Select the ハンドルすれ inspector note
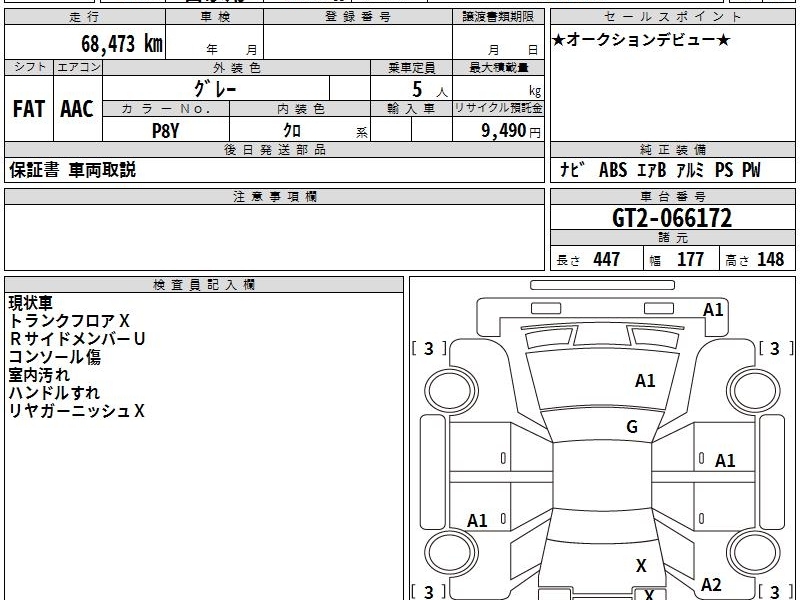The width and height of the screenshot is (800, 600). (54, 393)
